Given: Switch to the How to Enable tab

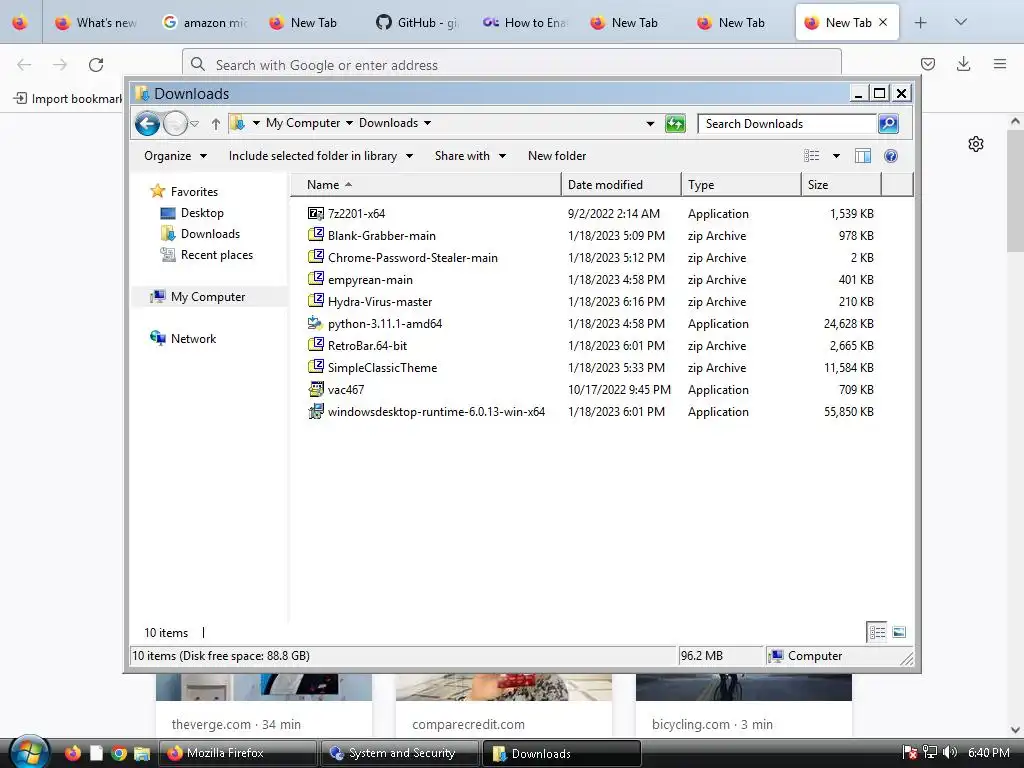Looking at the screenshot, I should click(x=525, y=23).
